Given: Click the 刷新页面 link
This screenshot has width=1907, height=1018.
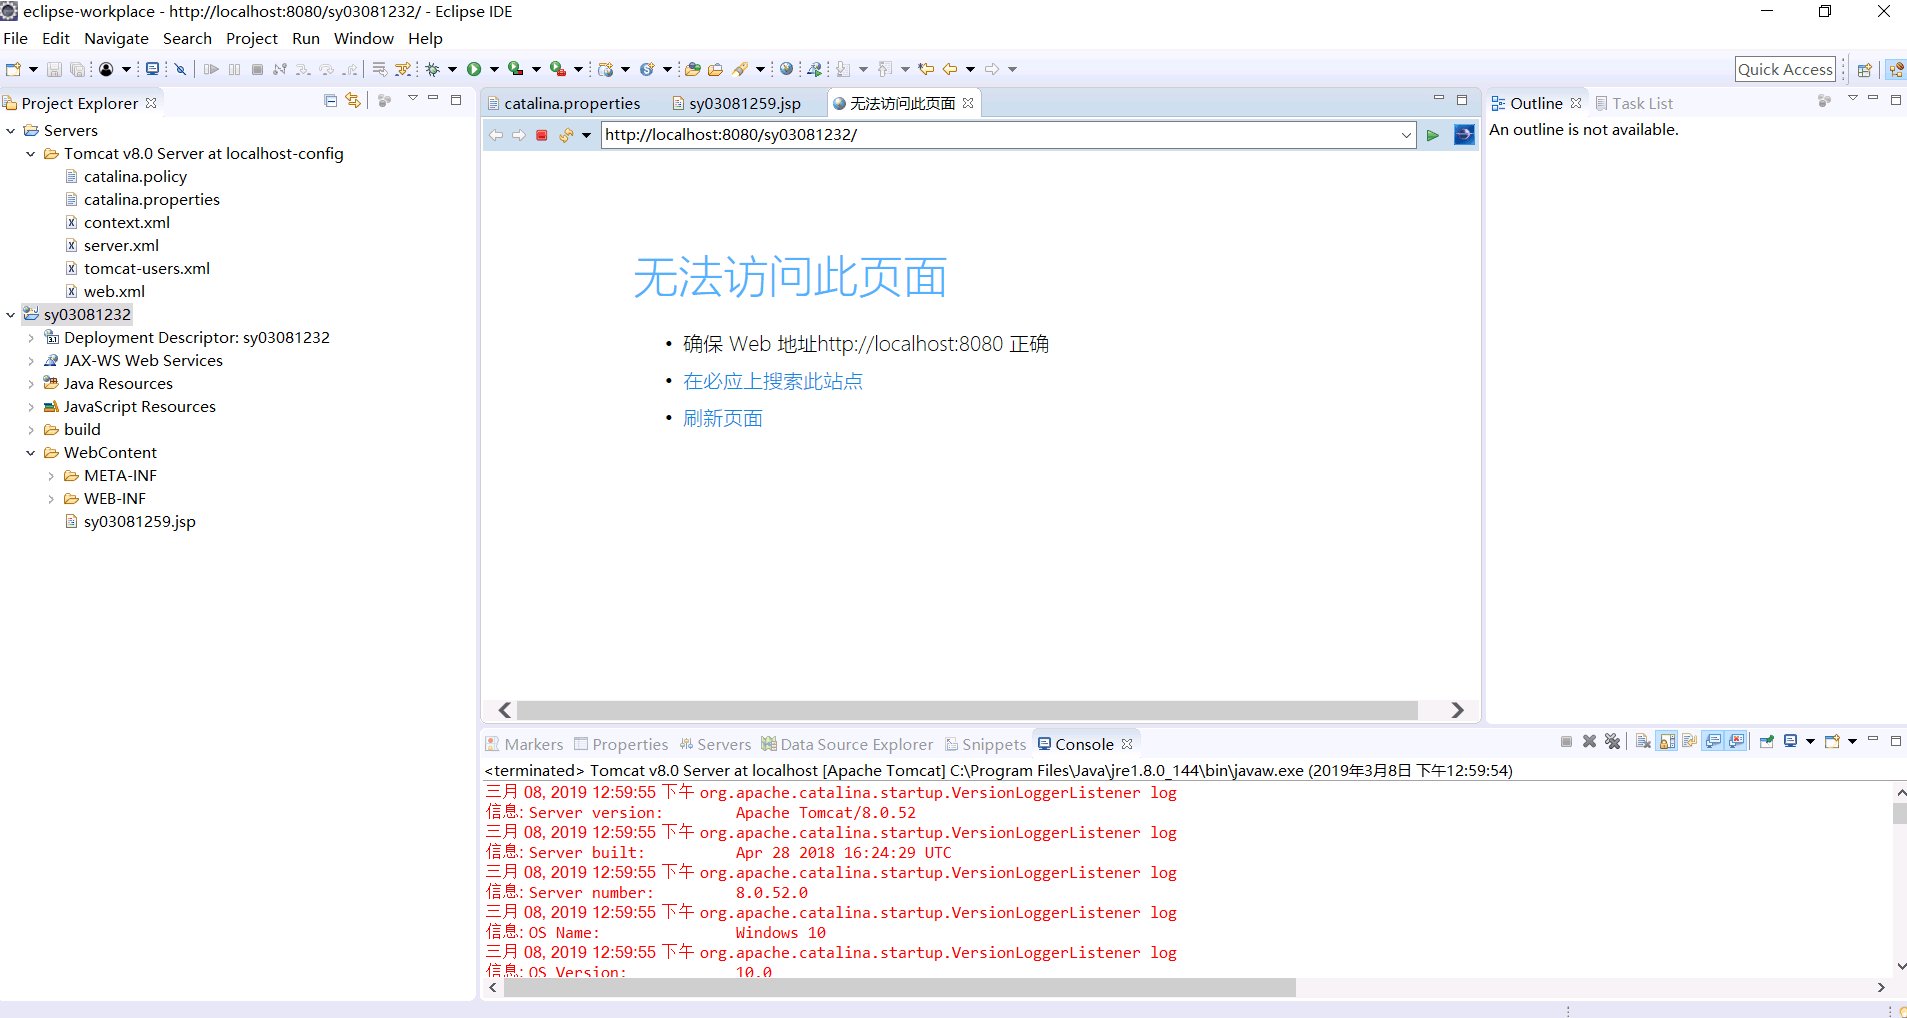Looking at the screenshot, I should (x=723, y=418).
